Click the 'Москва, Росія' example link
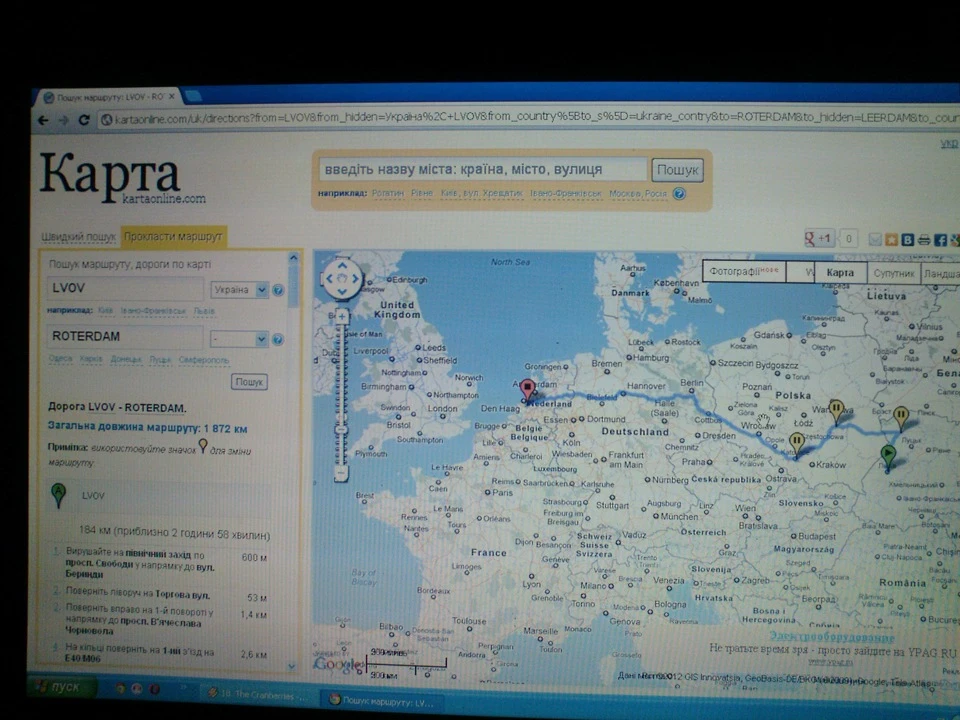 637,193
